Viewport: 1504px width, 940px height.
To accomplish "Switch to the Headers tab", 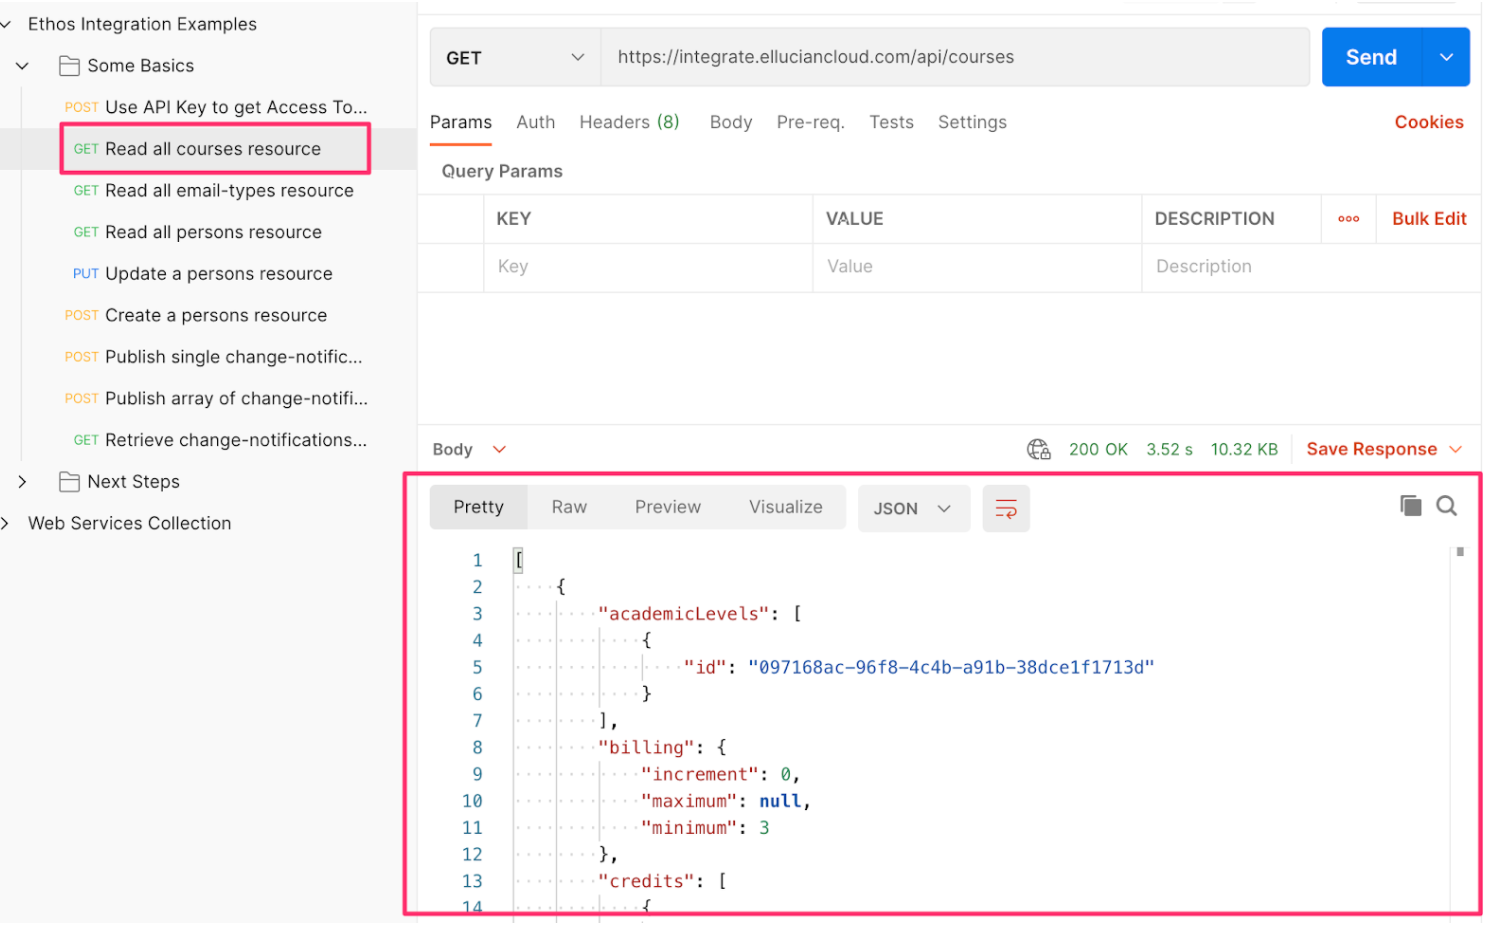I will [x=628, y=122].
